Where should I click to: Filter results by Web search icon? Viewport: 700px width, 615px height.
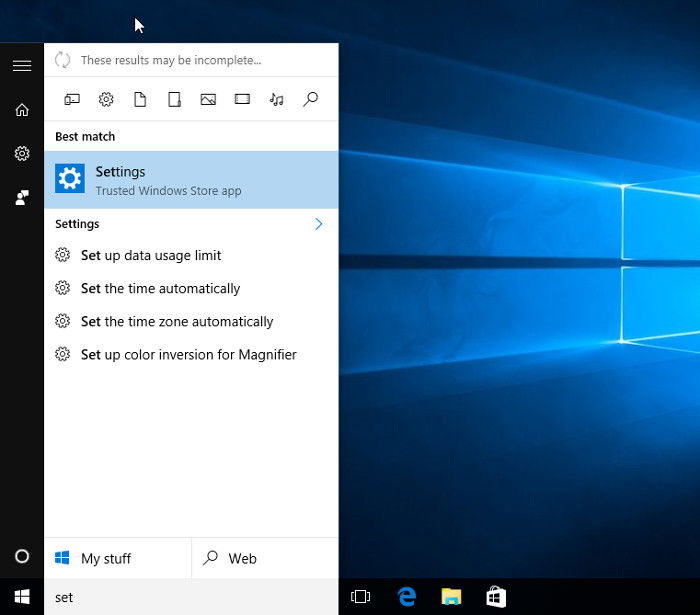310,99
